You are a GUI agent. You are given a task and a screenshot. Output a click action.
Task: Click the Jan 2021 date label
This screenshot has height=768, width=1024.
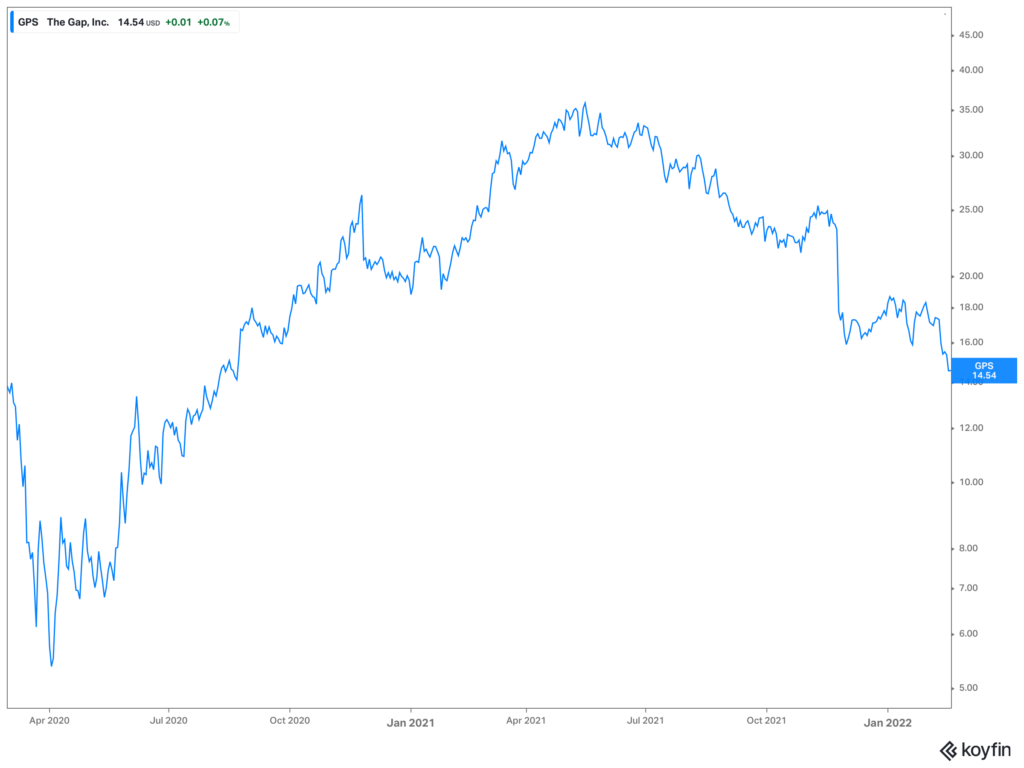point(410,722)
